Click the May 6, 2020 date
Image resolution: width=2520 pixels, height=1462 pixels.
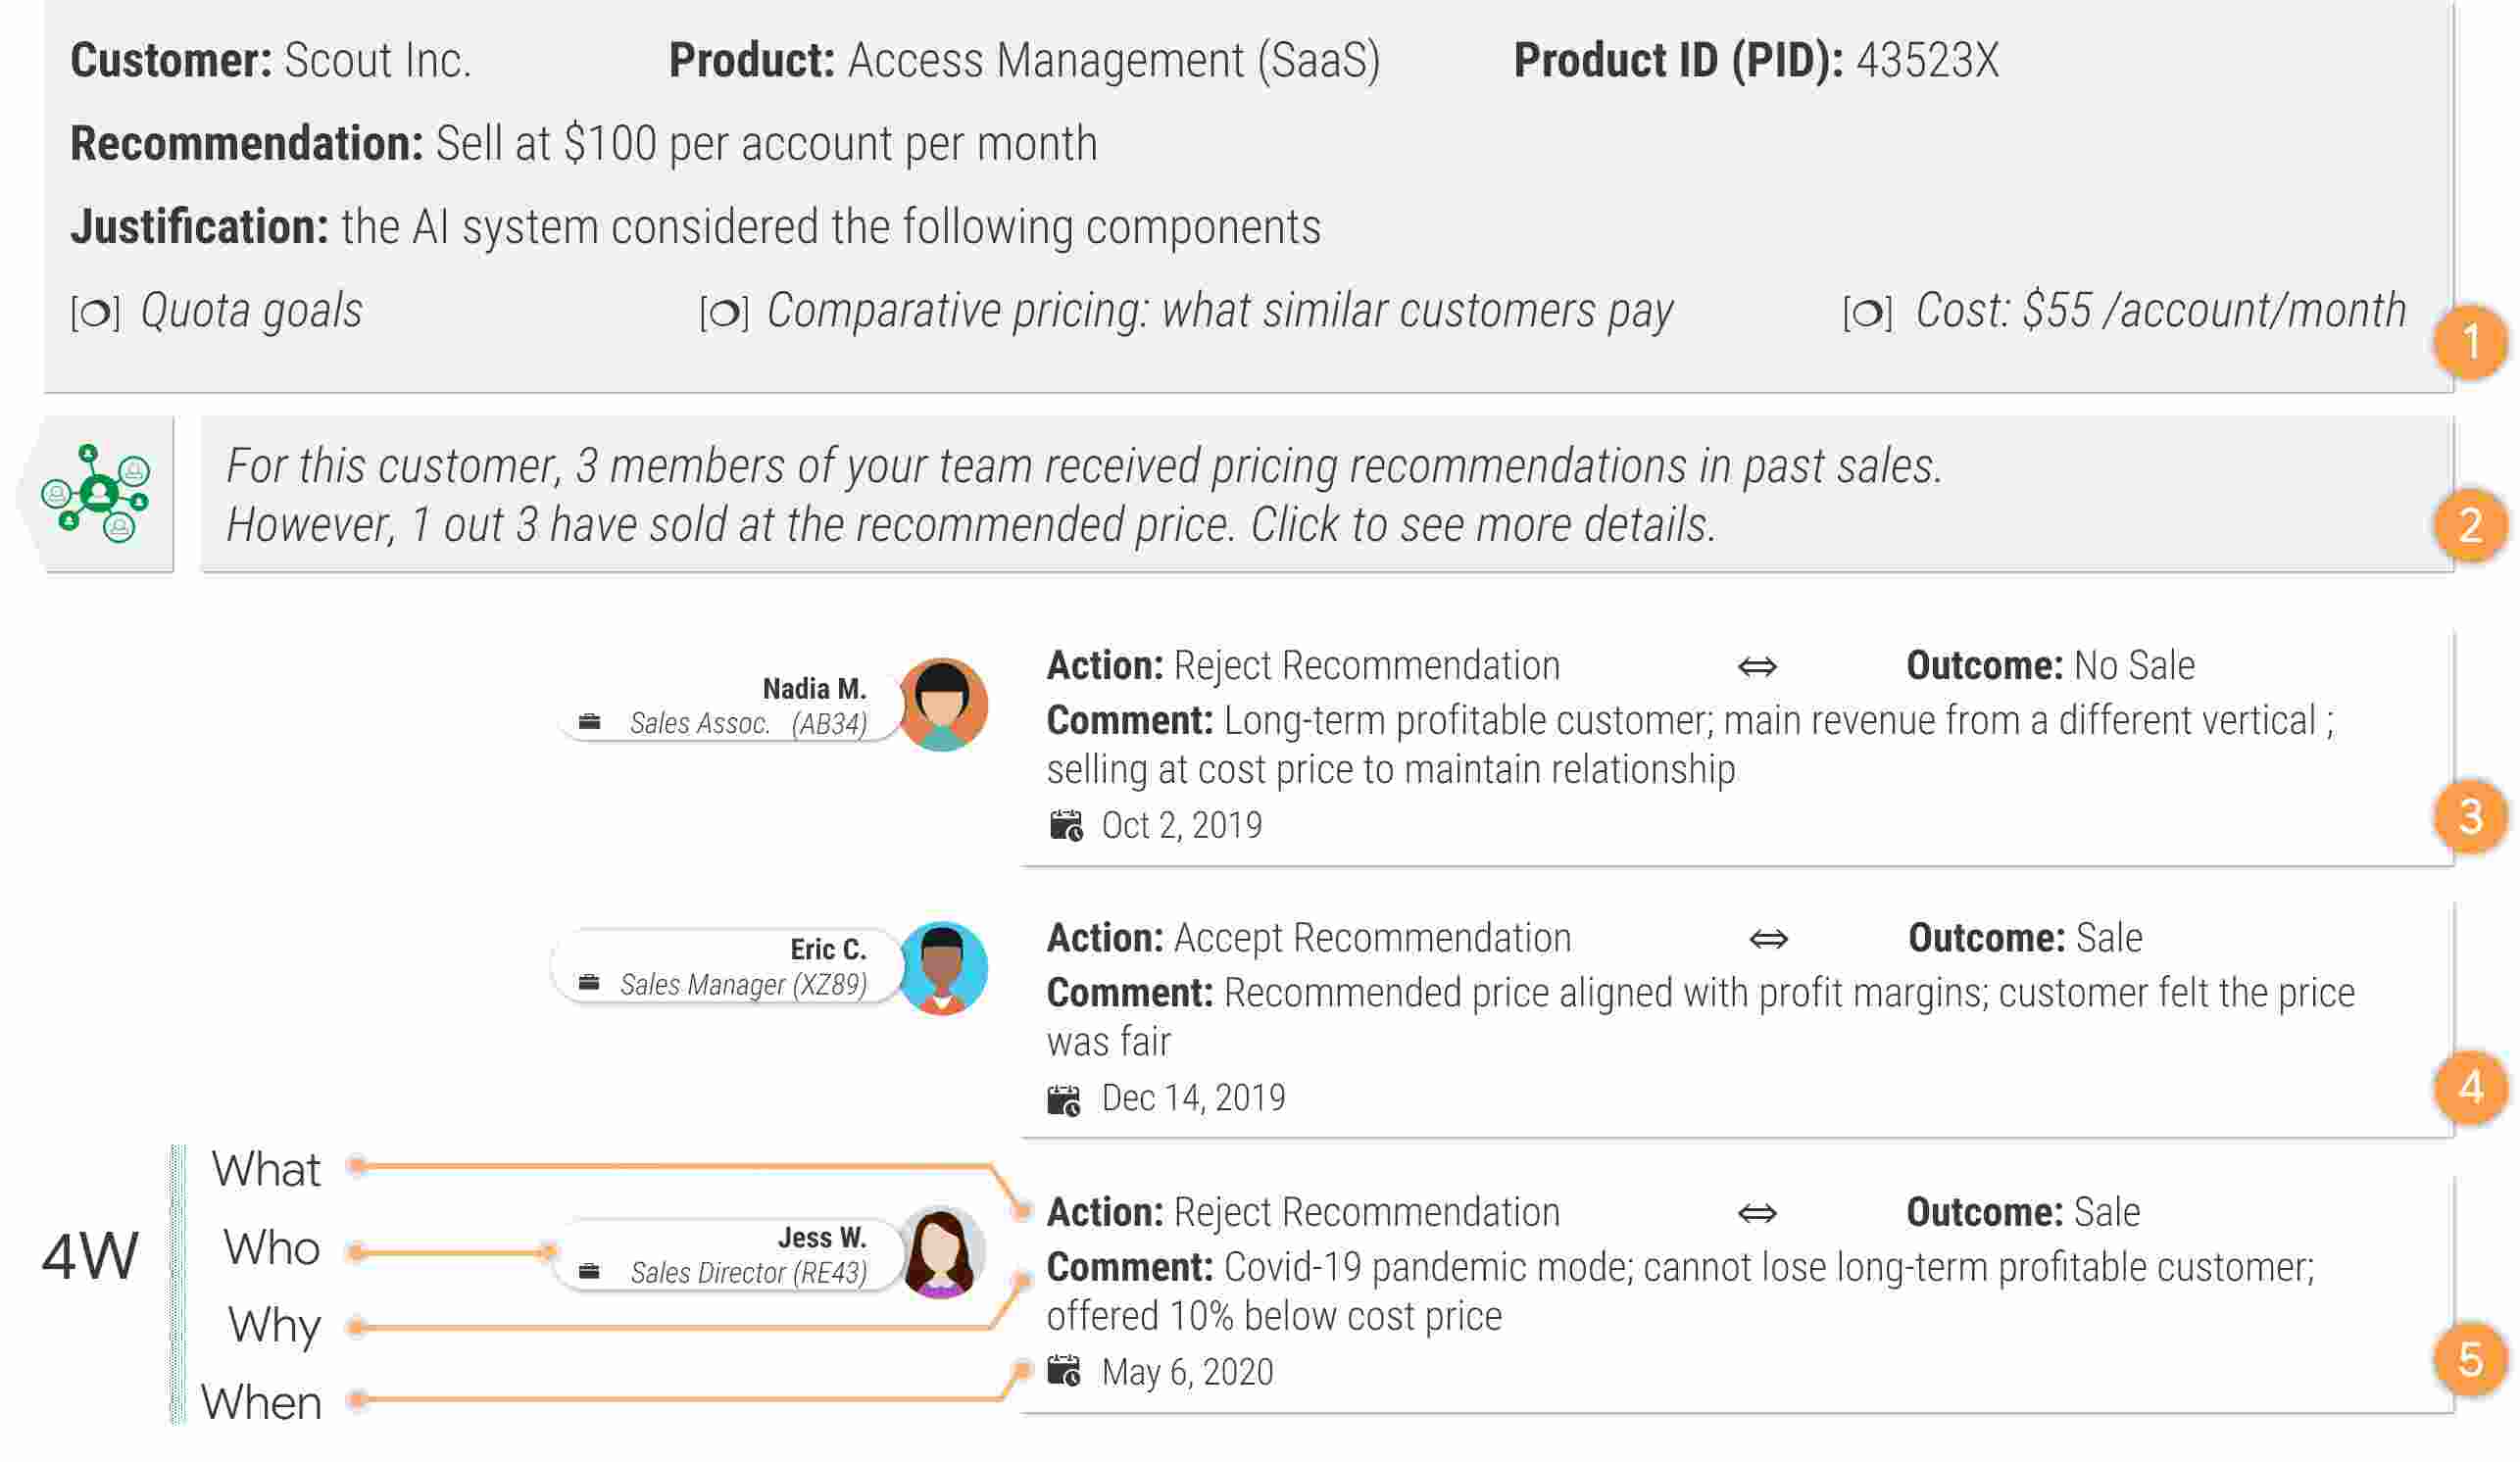tap(1187, 1372)
